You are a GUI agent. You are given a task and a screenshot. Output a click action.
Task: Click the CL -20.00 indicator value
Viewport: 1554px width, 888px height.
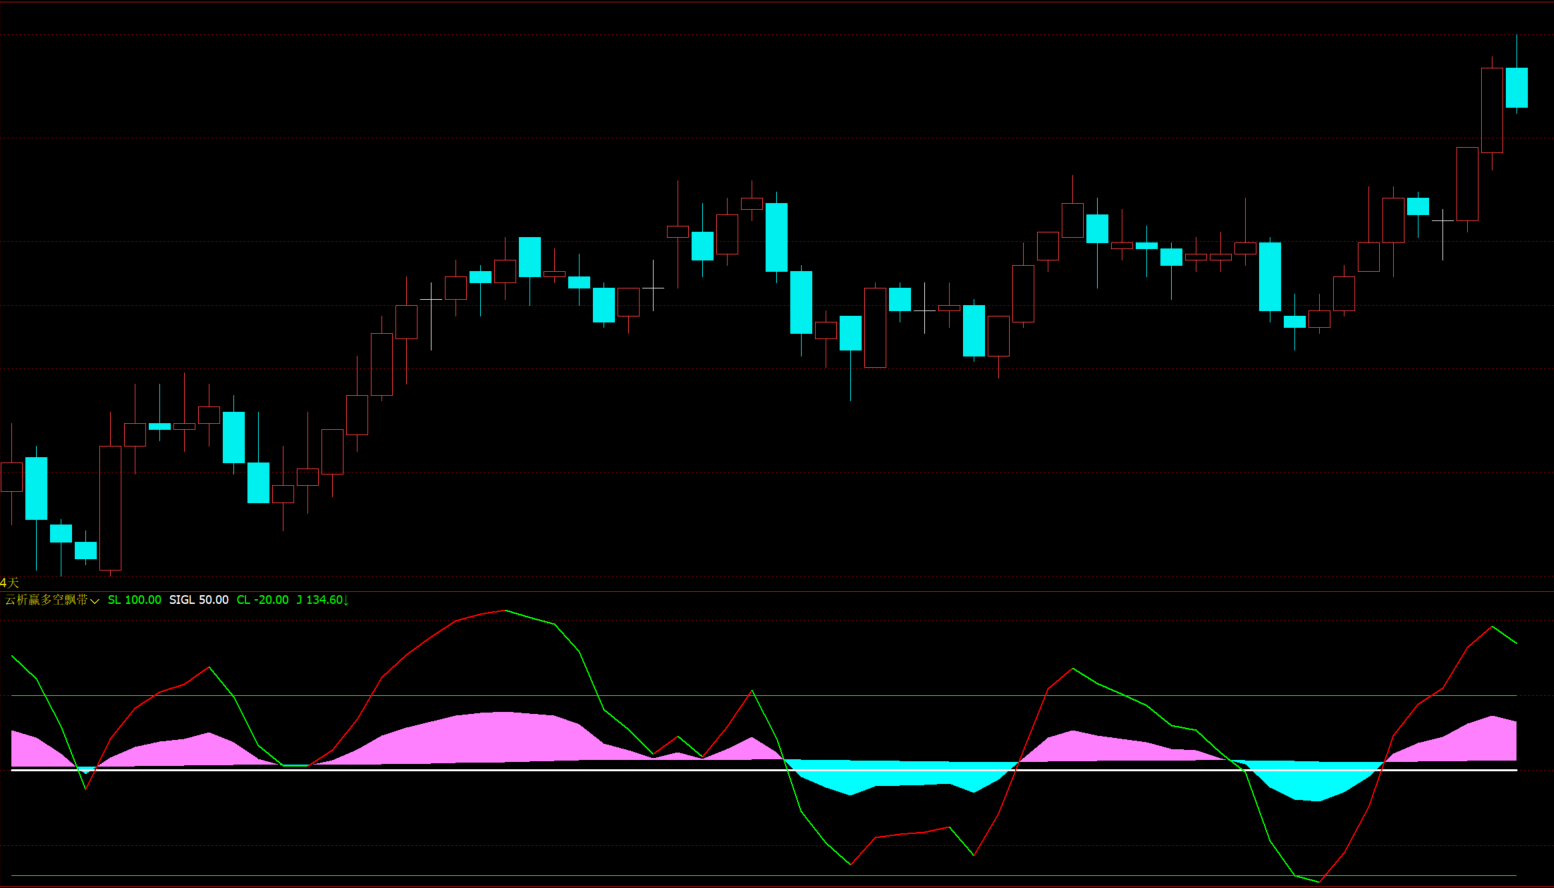pyautogui.click(x=262, y=600)
